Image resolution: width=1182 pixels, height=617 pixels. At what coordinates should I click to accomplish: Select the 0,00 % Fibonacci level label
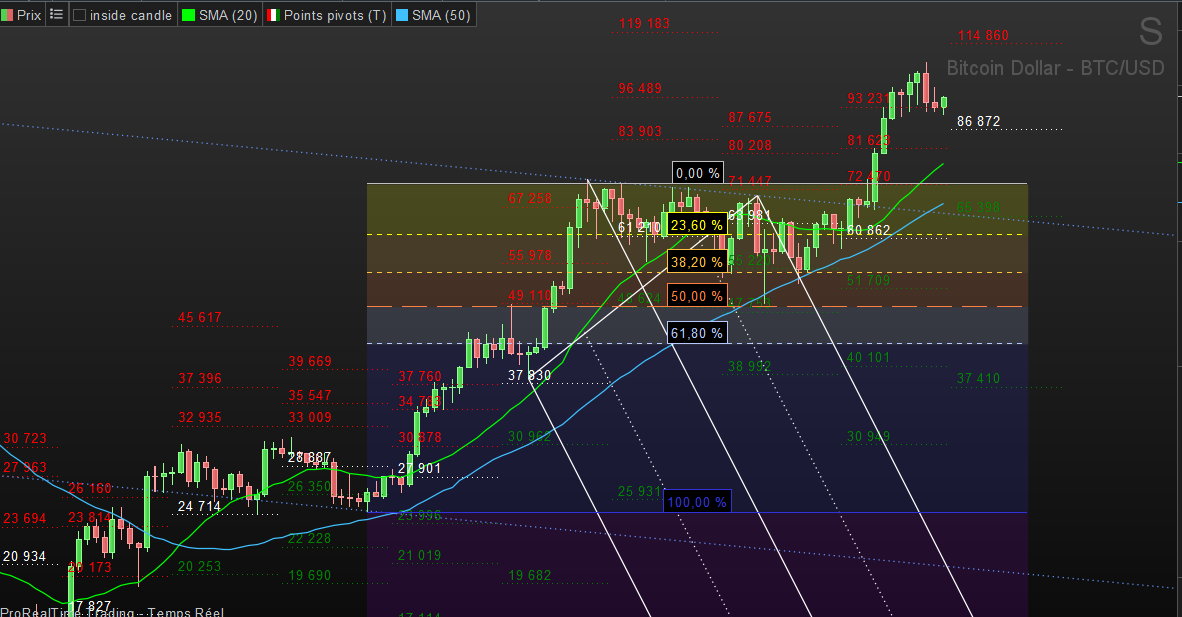pyautogui.click(x=698, y=173)
